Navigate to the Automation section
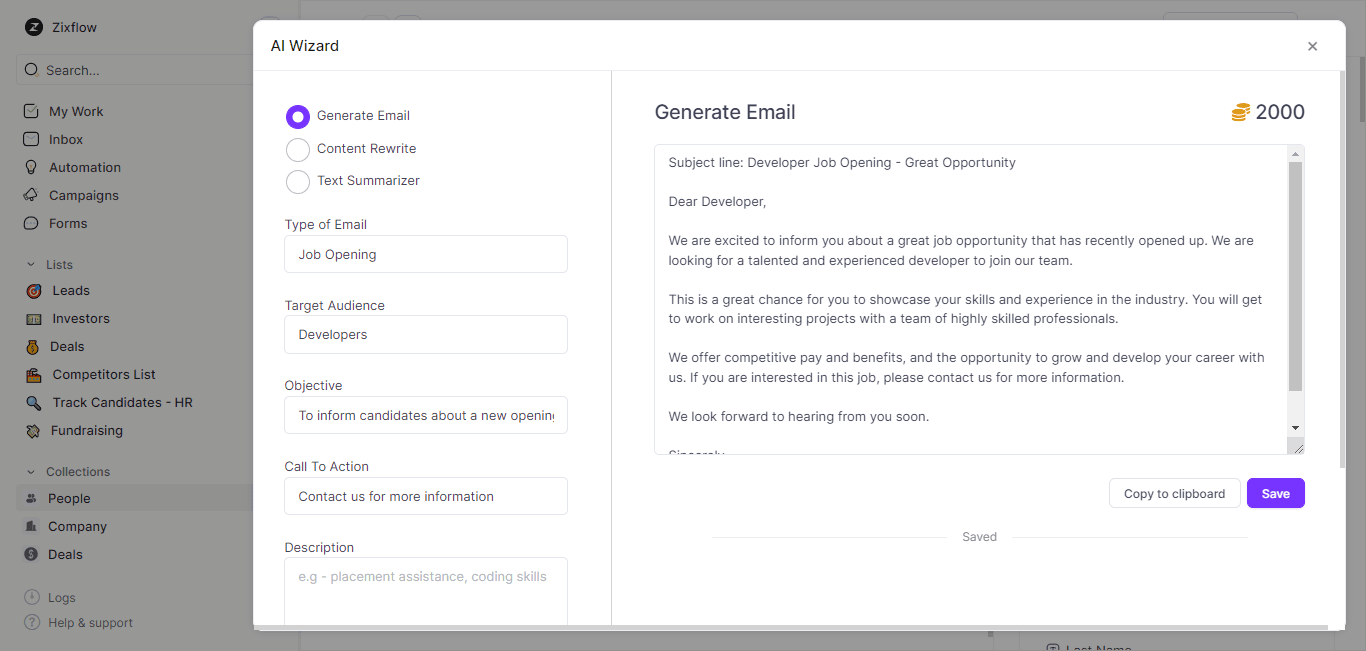This screenshot has width=1366, height=651. pyautogui.click(x=85, y=167)
